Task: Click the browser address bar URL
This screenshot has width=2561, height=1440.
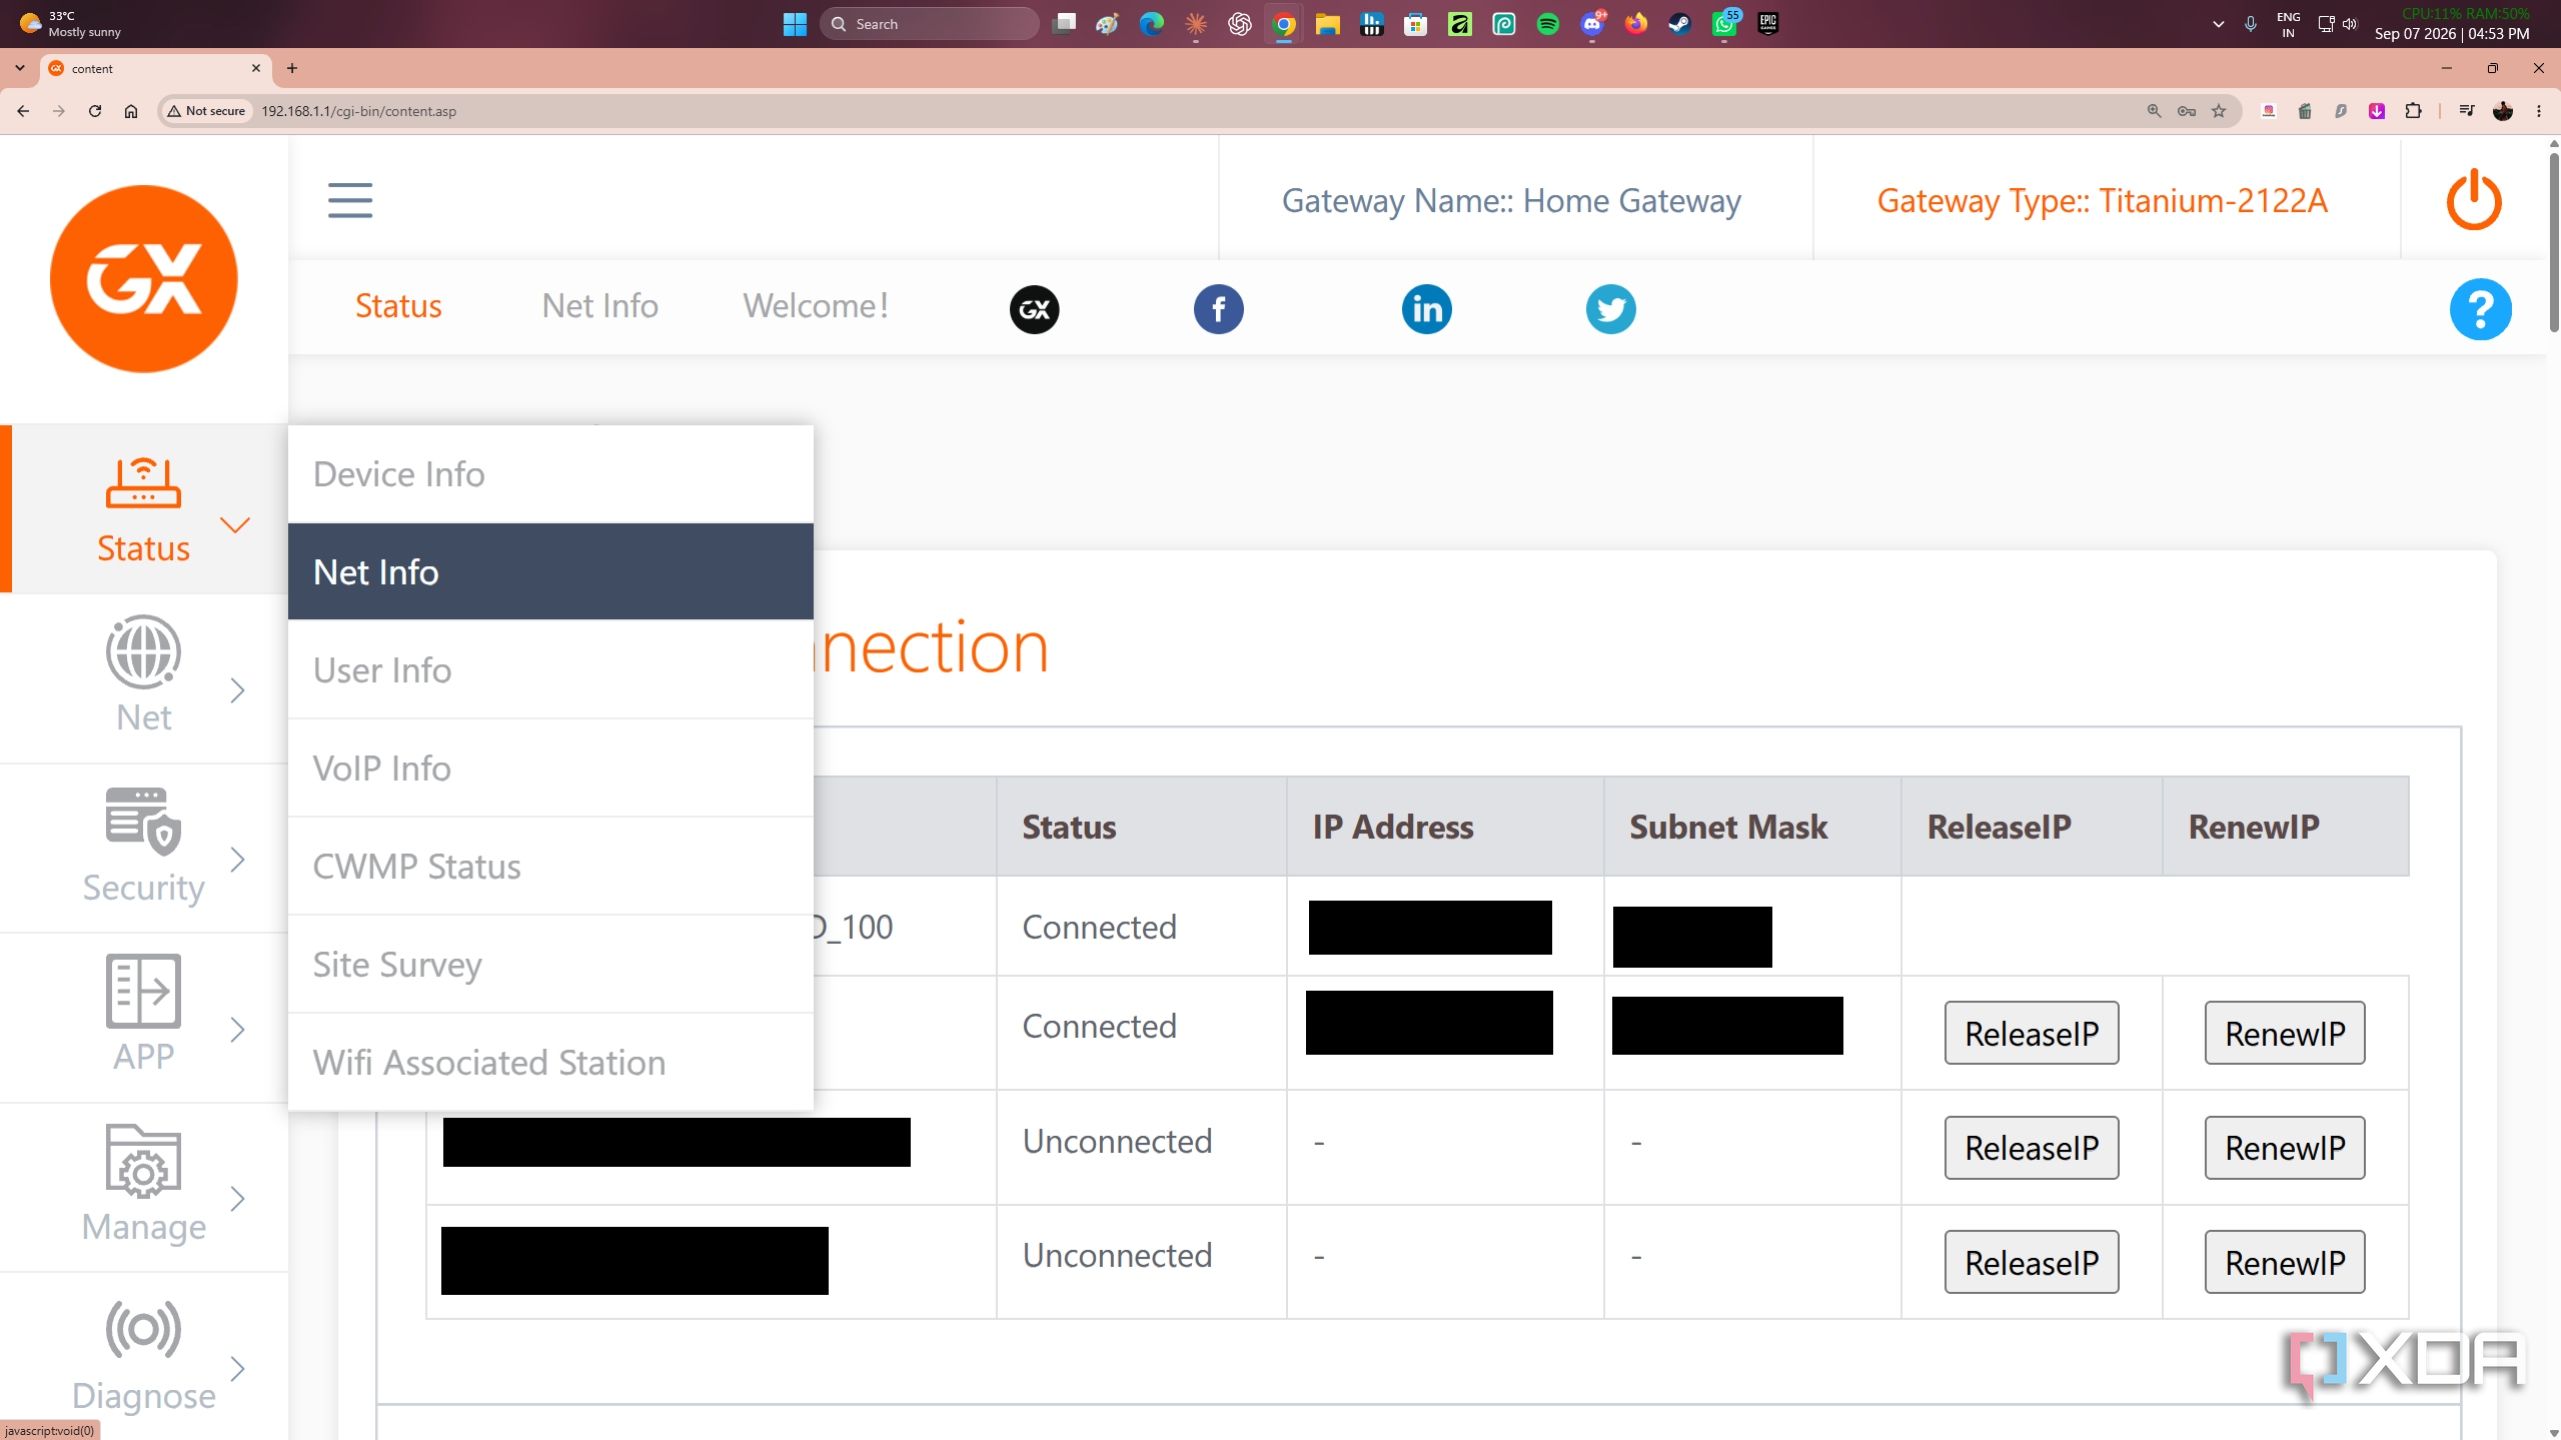Action: coord(359,111)
